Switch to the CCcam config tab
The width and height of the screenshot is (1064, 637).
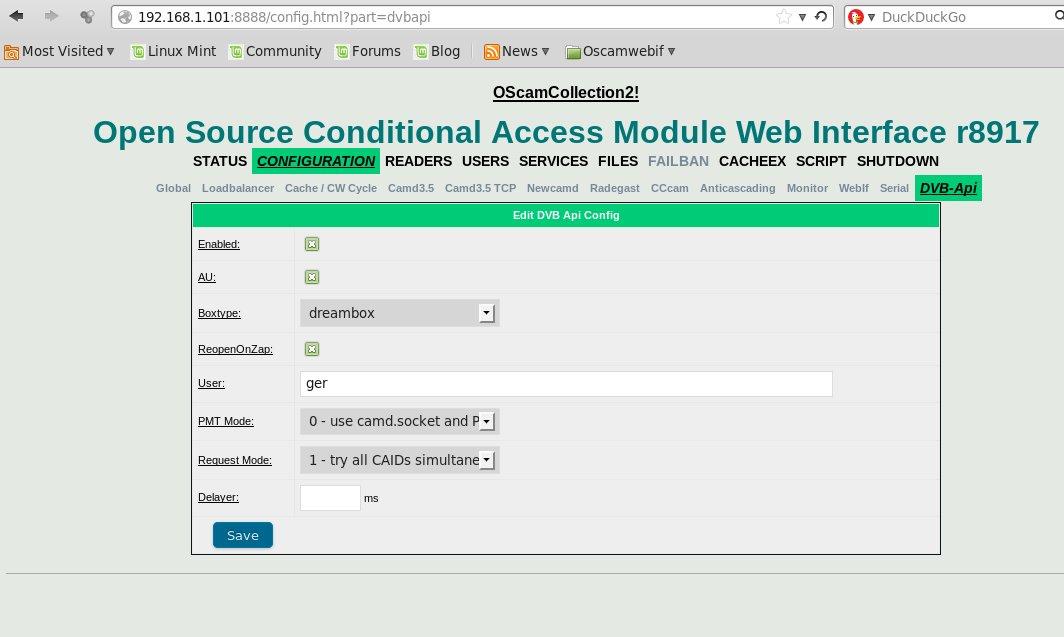coord(669,189)
